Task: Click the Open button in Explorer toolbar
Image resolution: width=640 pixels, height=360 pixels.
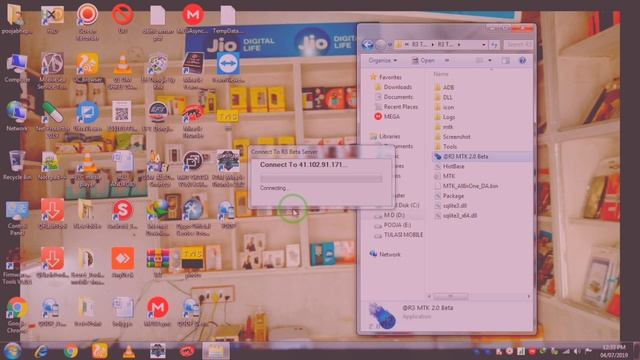Action: [x=422, y=60]
